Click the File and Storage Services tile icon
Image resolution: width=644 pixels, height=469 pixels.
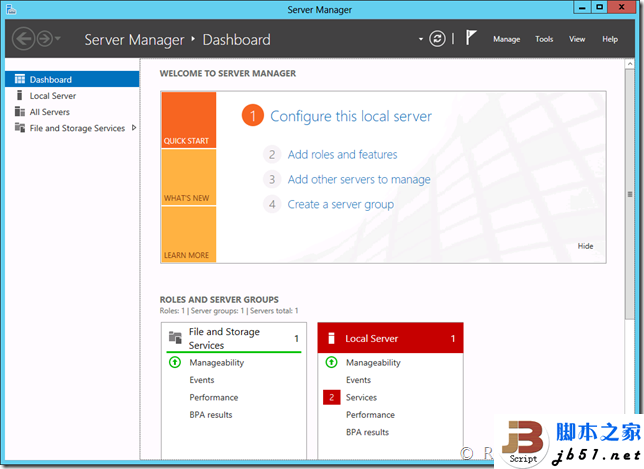pos(175,338)
